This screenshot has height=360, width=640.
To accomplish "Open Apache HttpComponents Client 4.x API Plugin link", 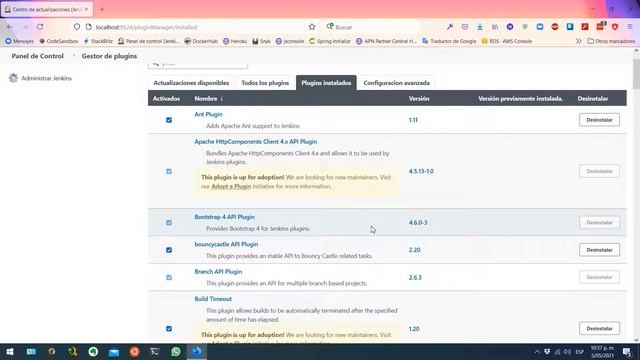I will click(x=256, y=142).
